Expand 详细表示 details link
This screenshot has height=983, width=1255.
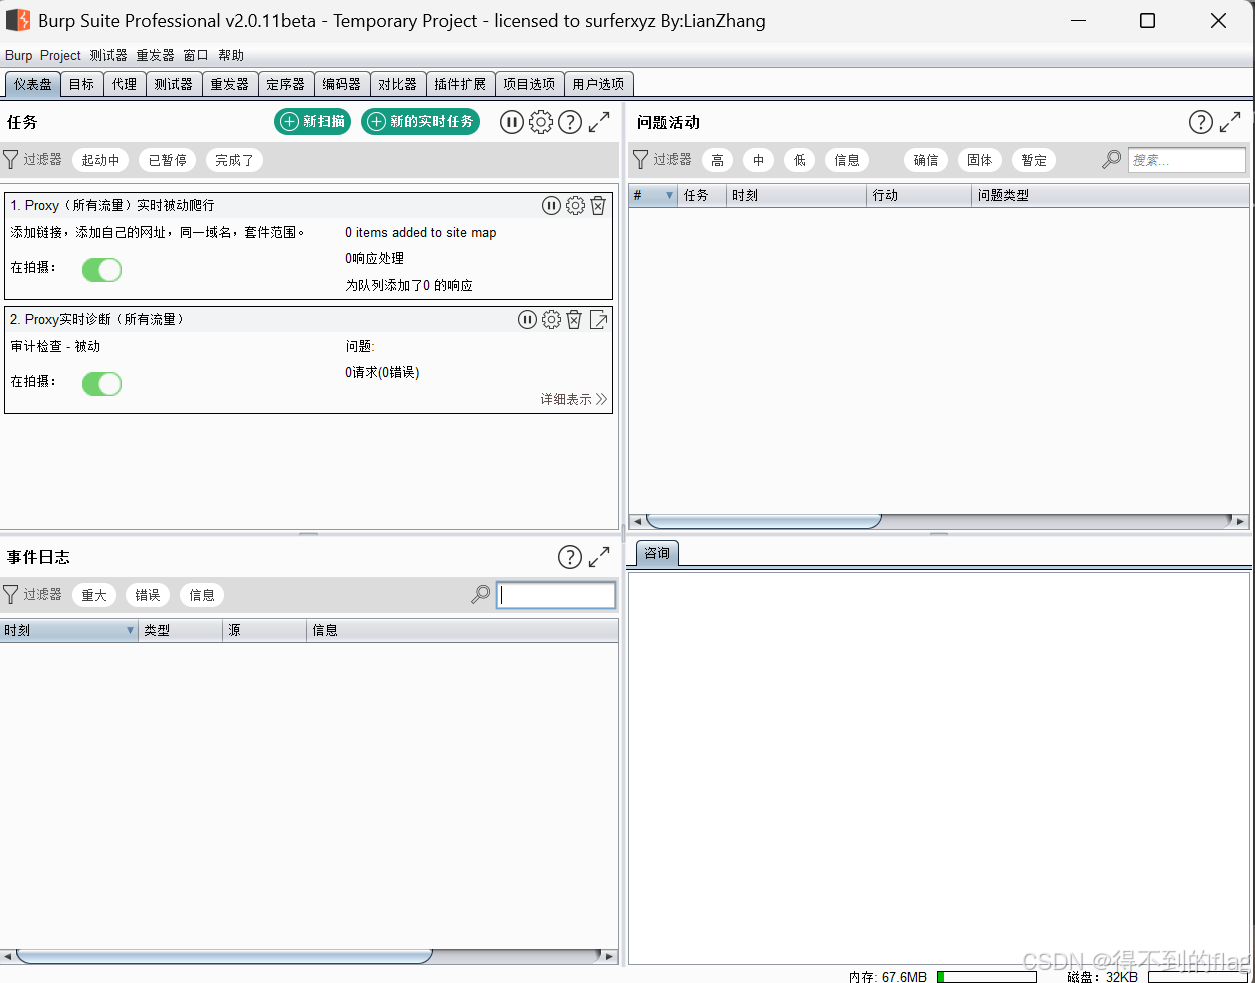click(x=574, y=399)
